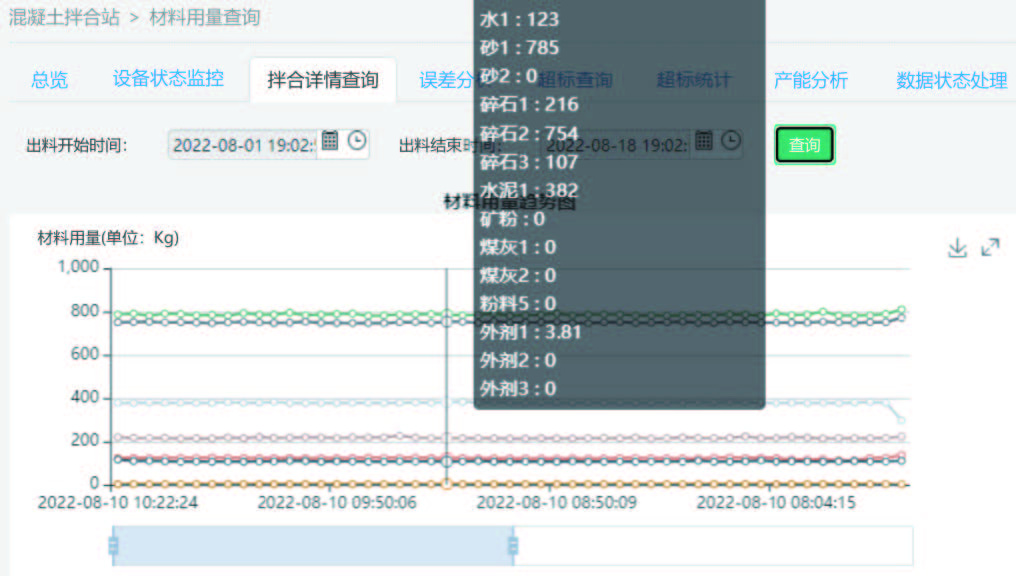
Task: Switch to the 数据状态处理 tab
Action: 951,80
